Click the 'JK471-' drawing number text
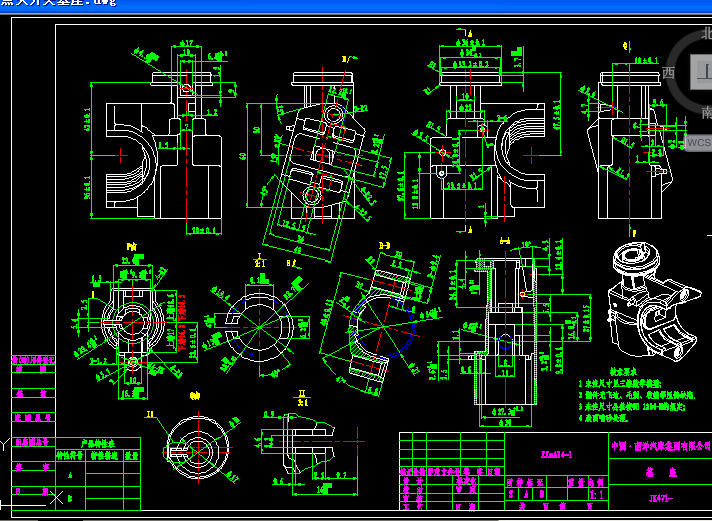Screen dimensions: 712x521 coord(661,498)
